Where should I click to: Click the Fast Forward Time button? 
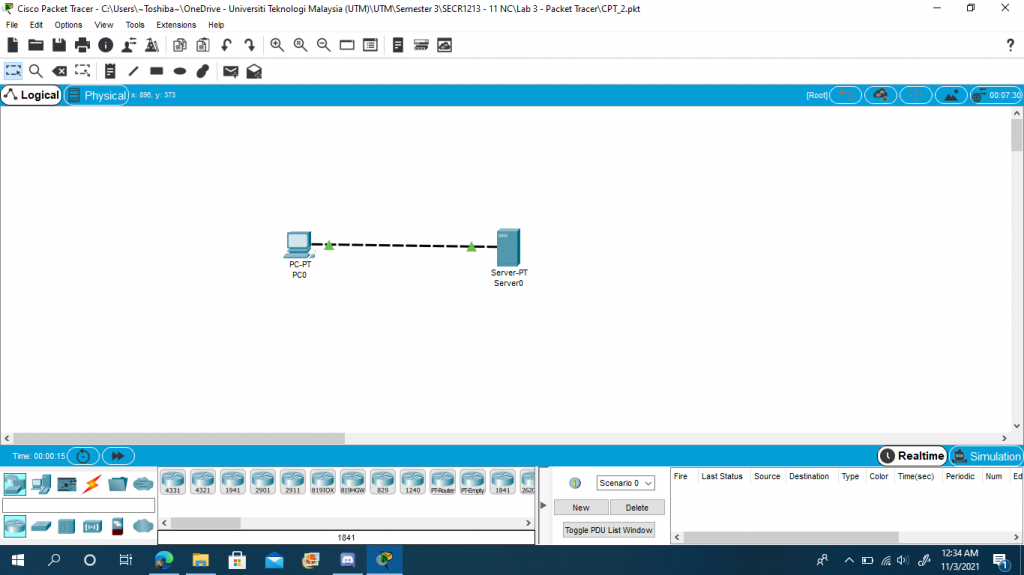(x=117, y=456)
